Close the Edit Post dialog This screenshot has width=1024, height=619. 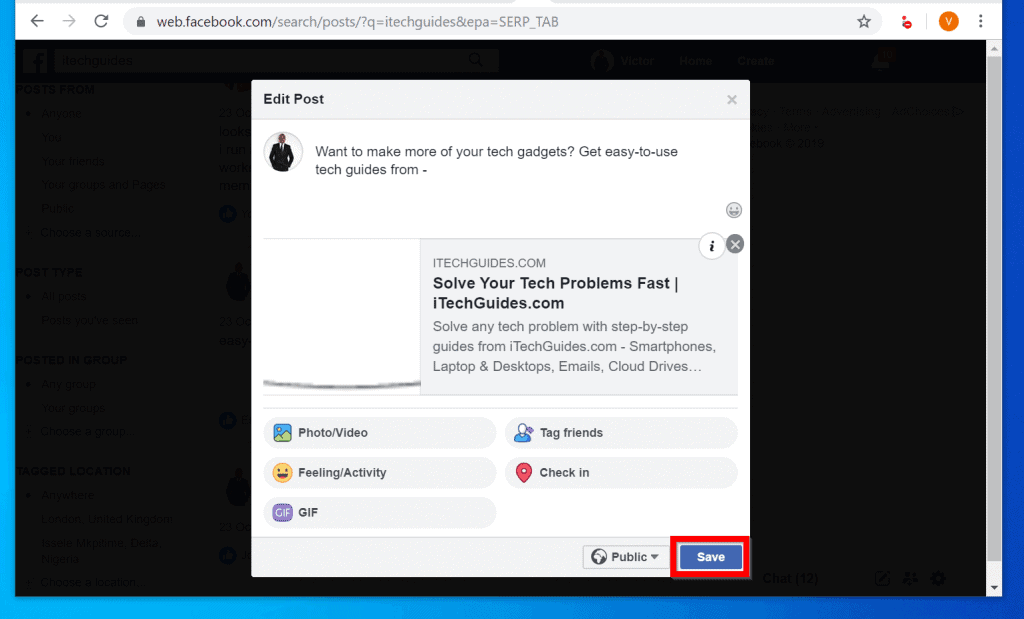point(731,99)
